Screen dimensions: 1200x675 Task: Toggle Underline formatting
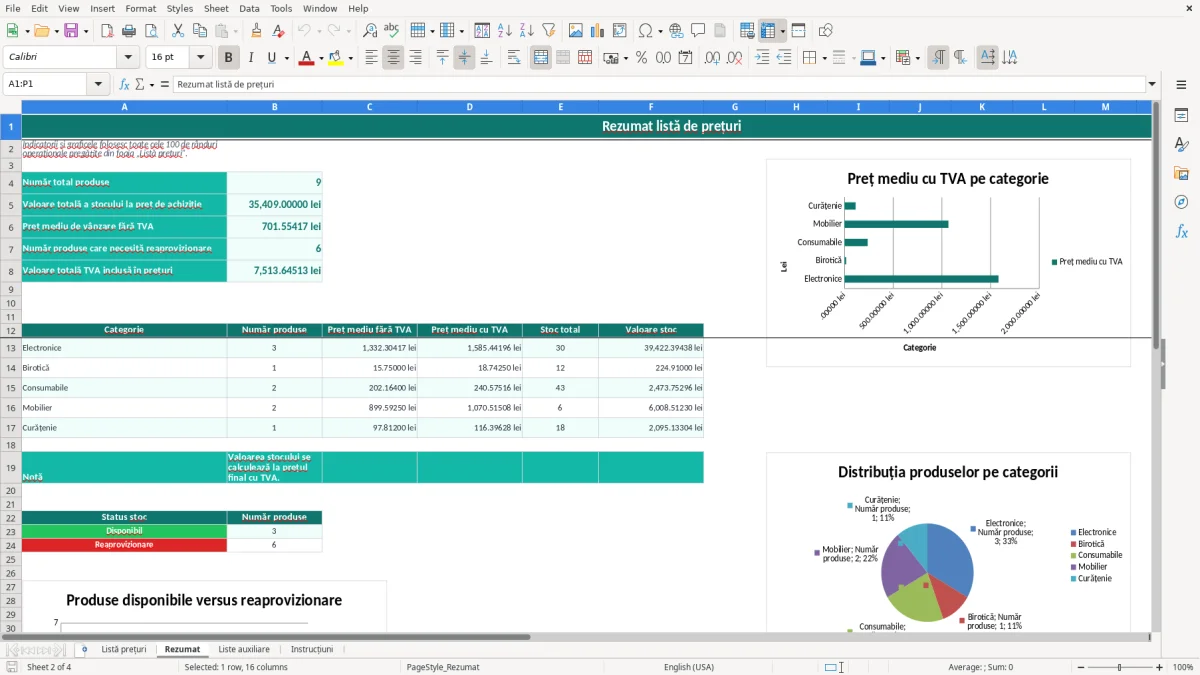272,58
